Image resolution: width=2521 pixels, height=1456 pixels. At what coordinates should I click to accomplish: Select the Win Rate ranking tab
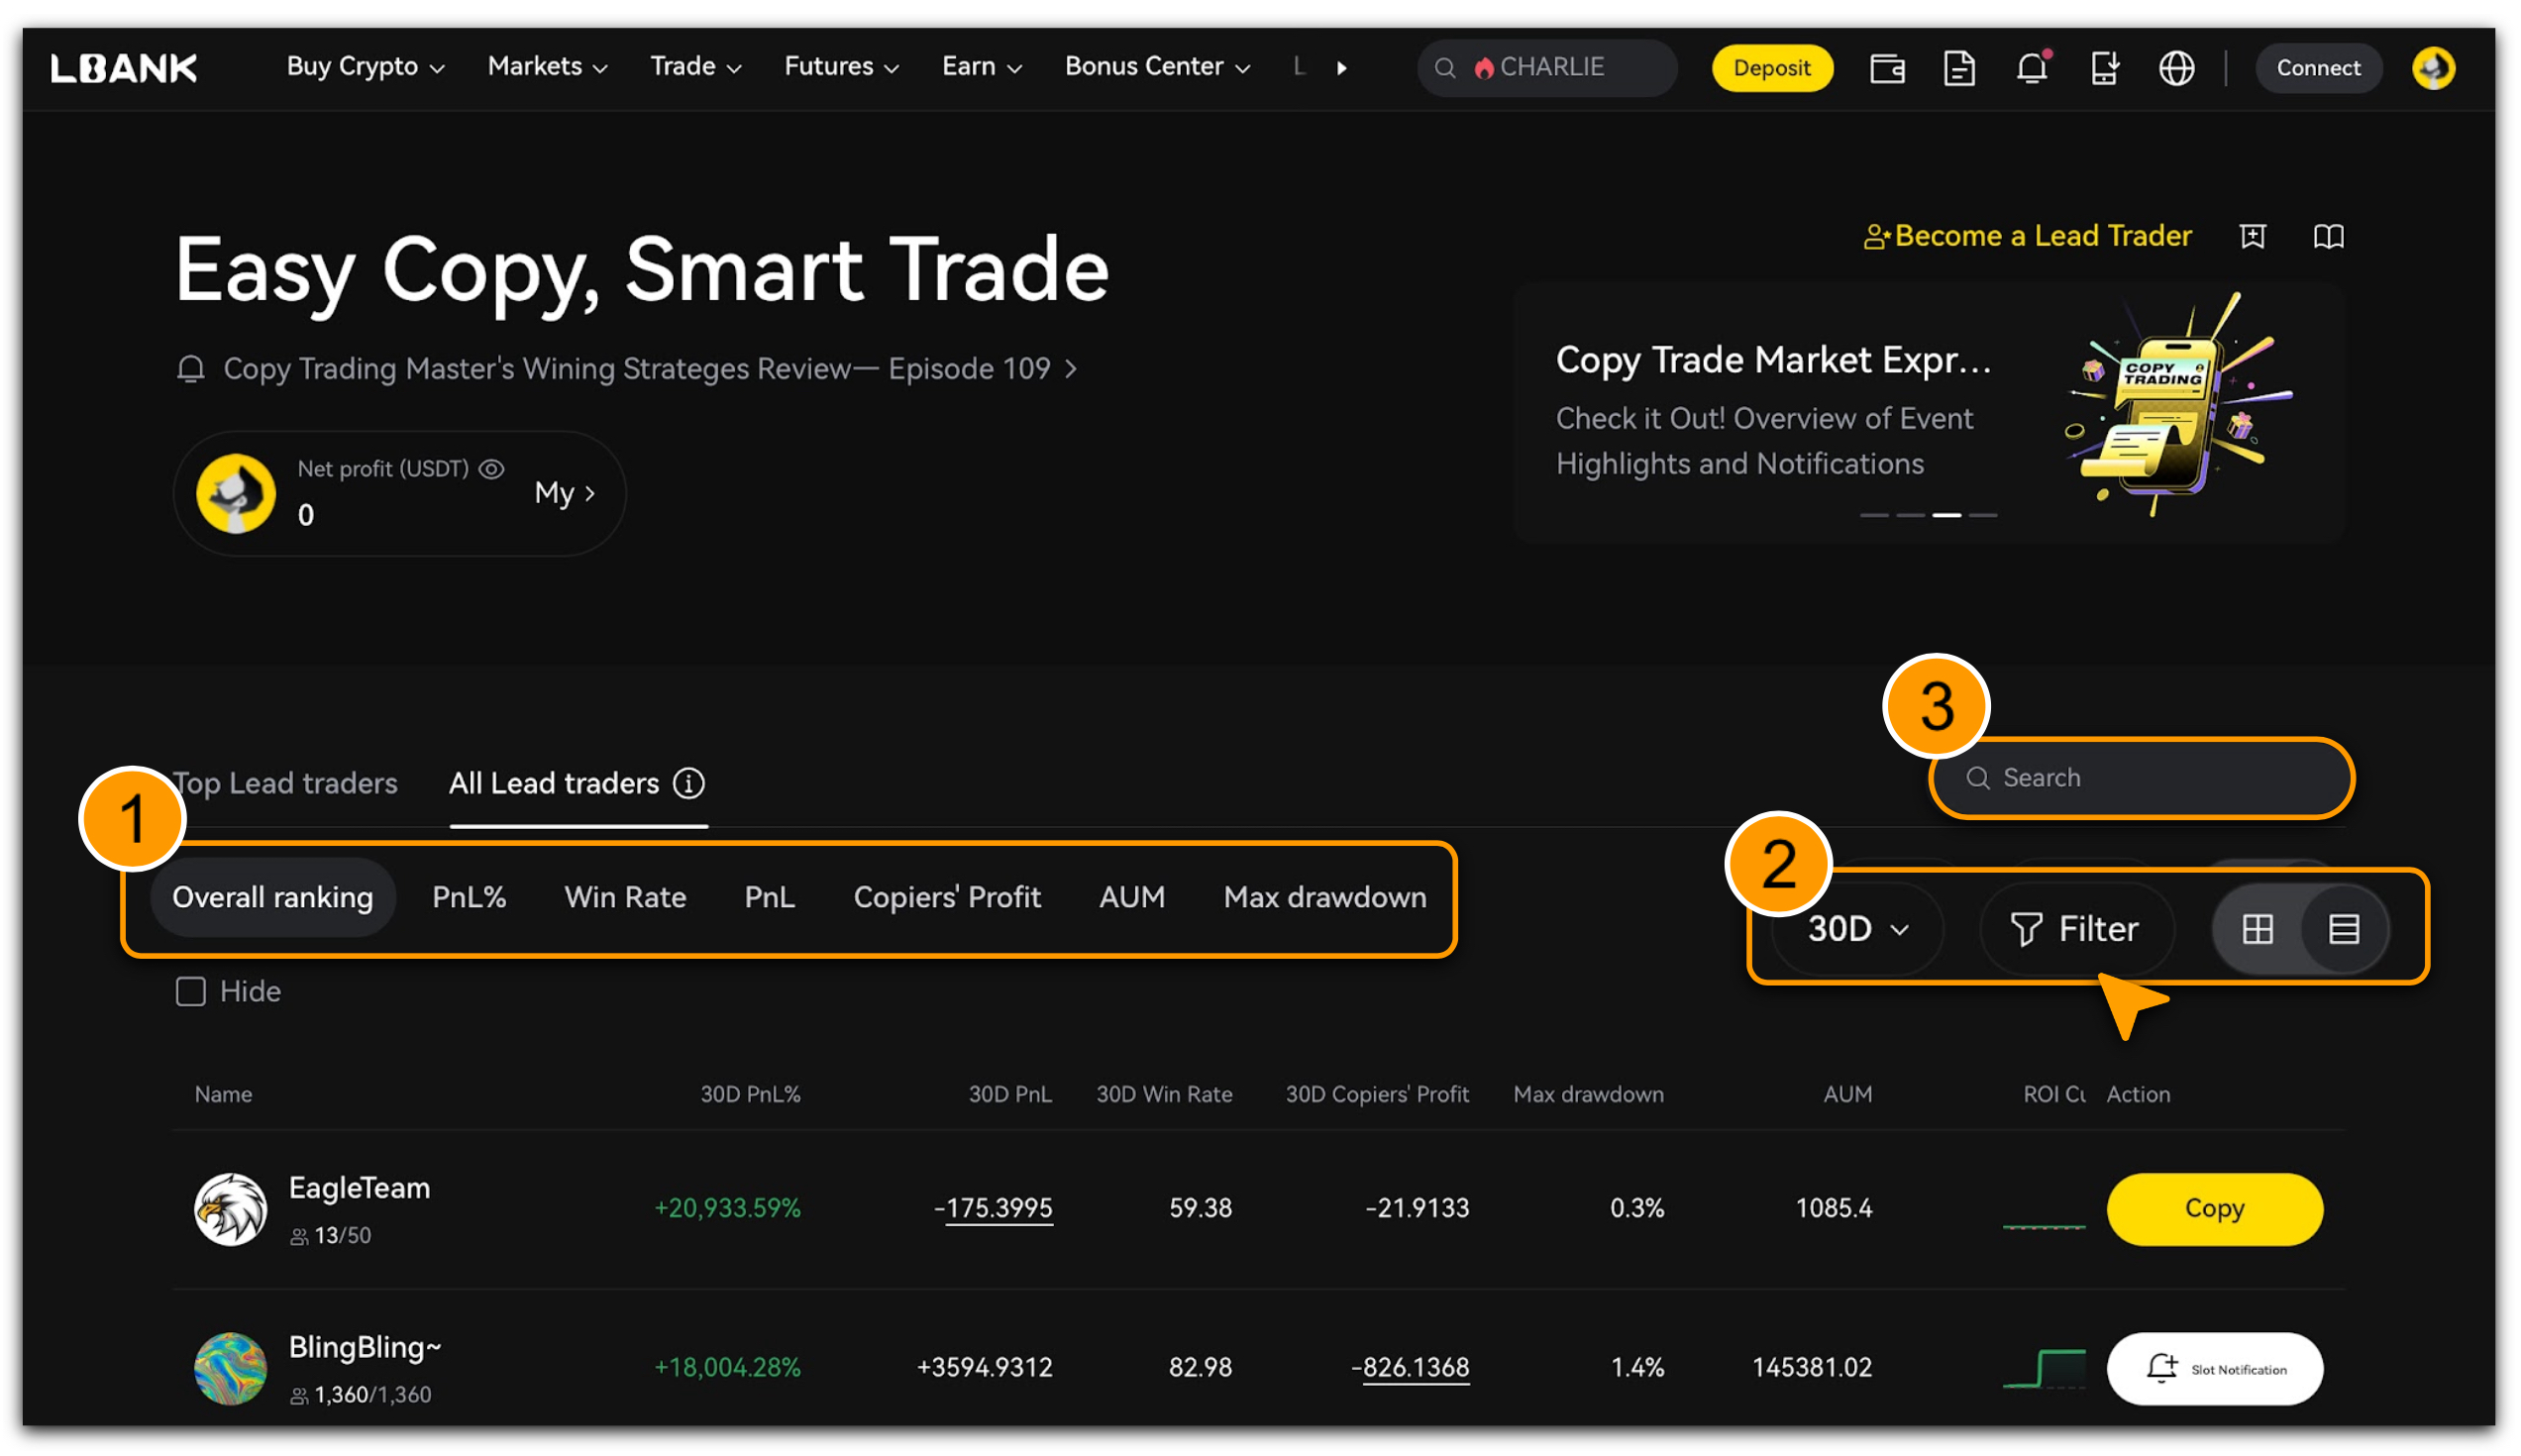625,897
